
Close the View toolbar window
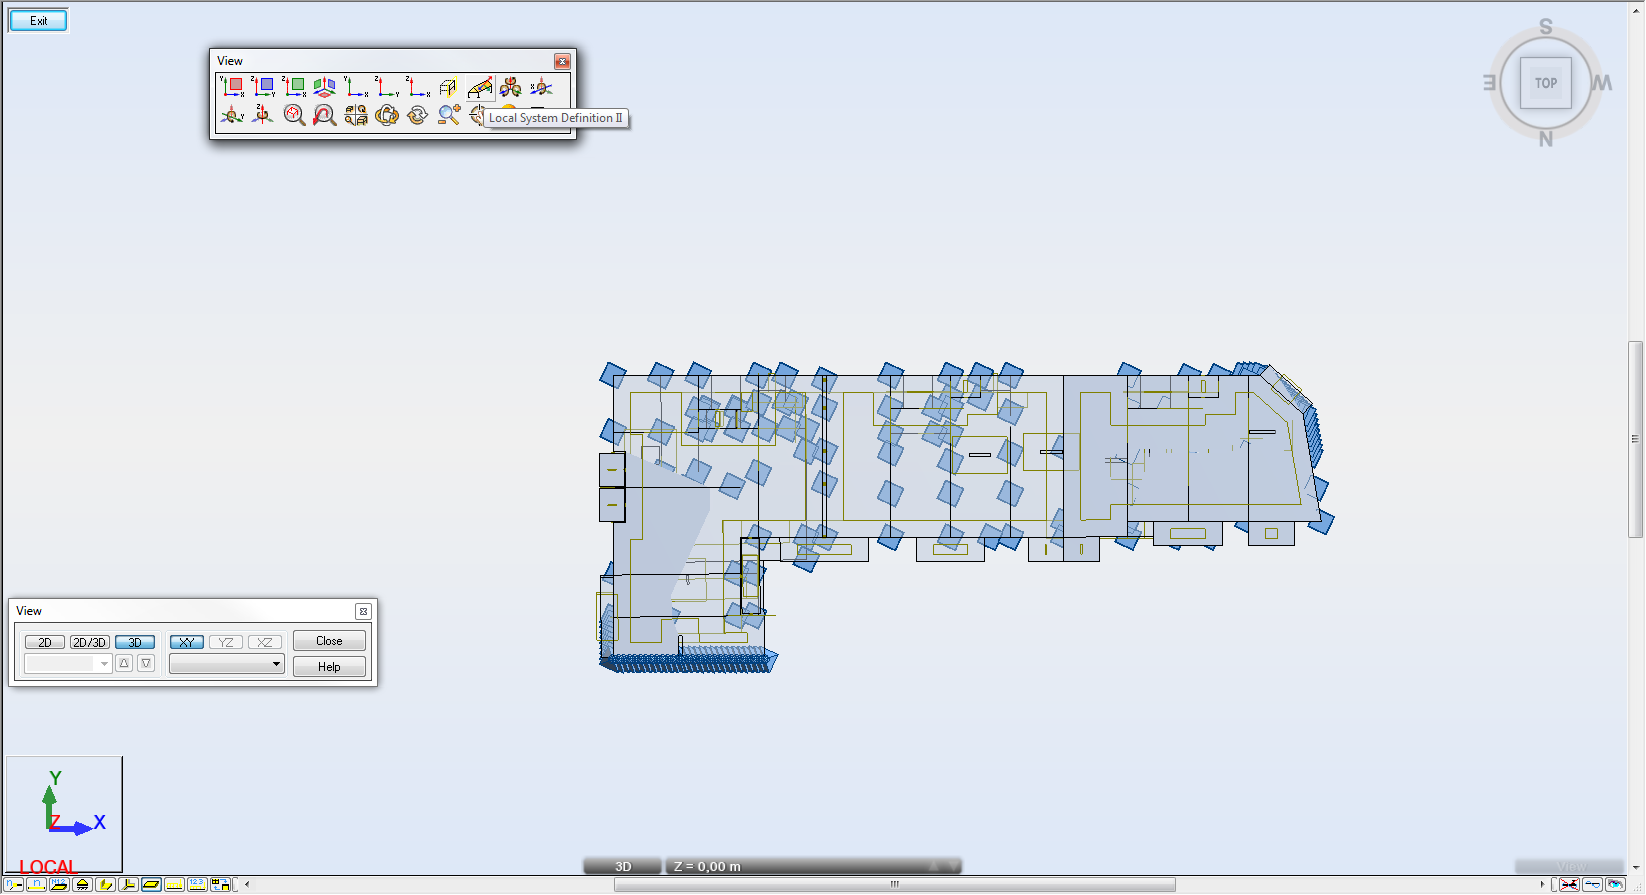coord(562,61)
